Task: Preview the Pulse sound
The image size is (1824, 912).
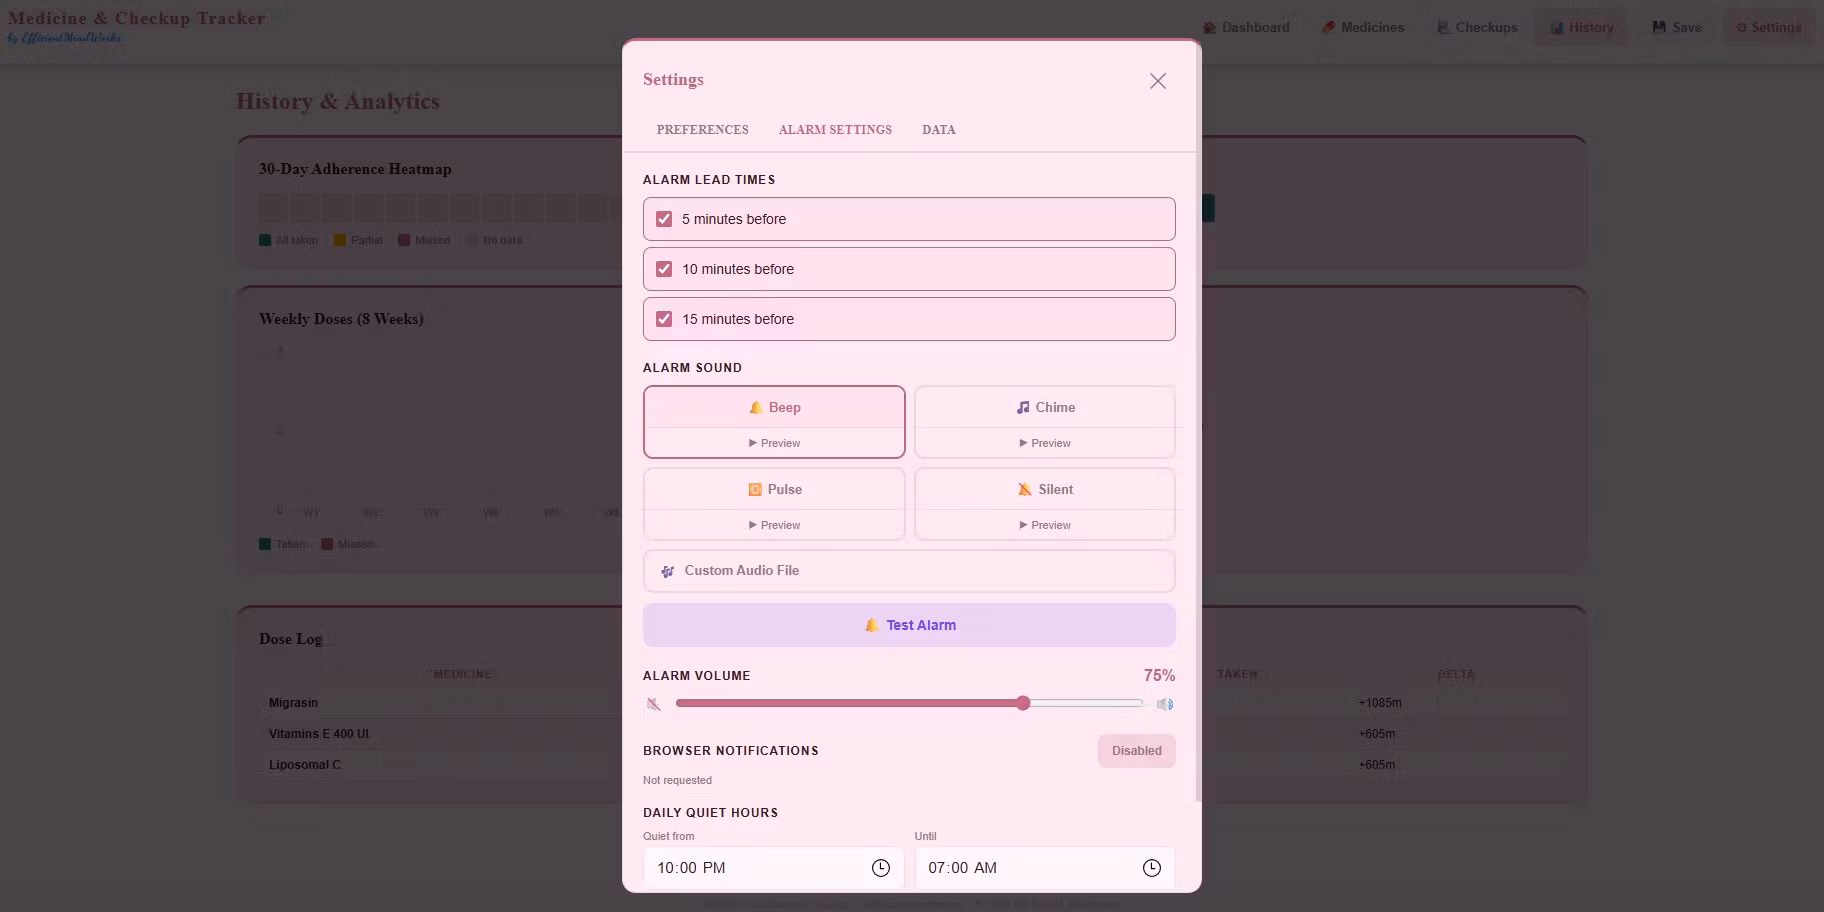Action: 774,525
